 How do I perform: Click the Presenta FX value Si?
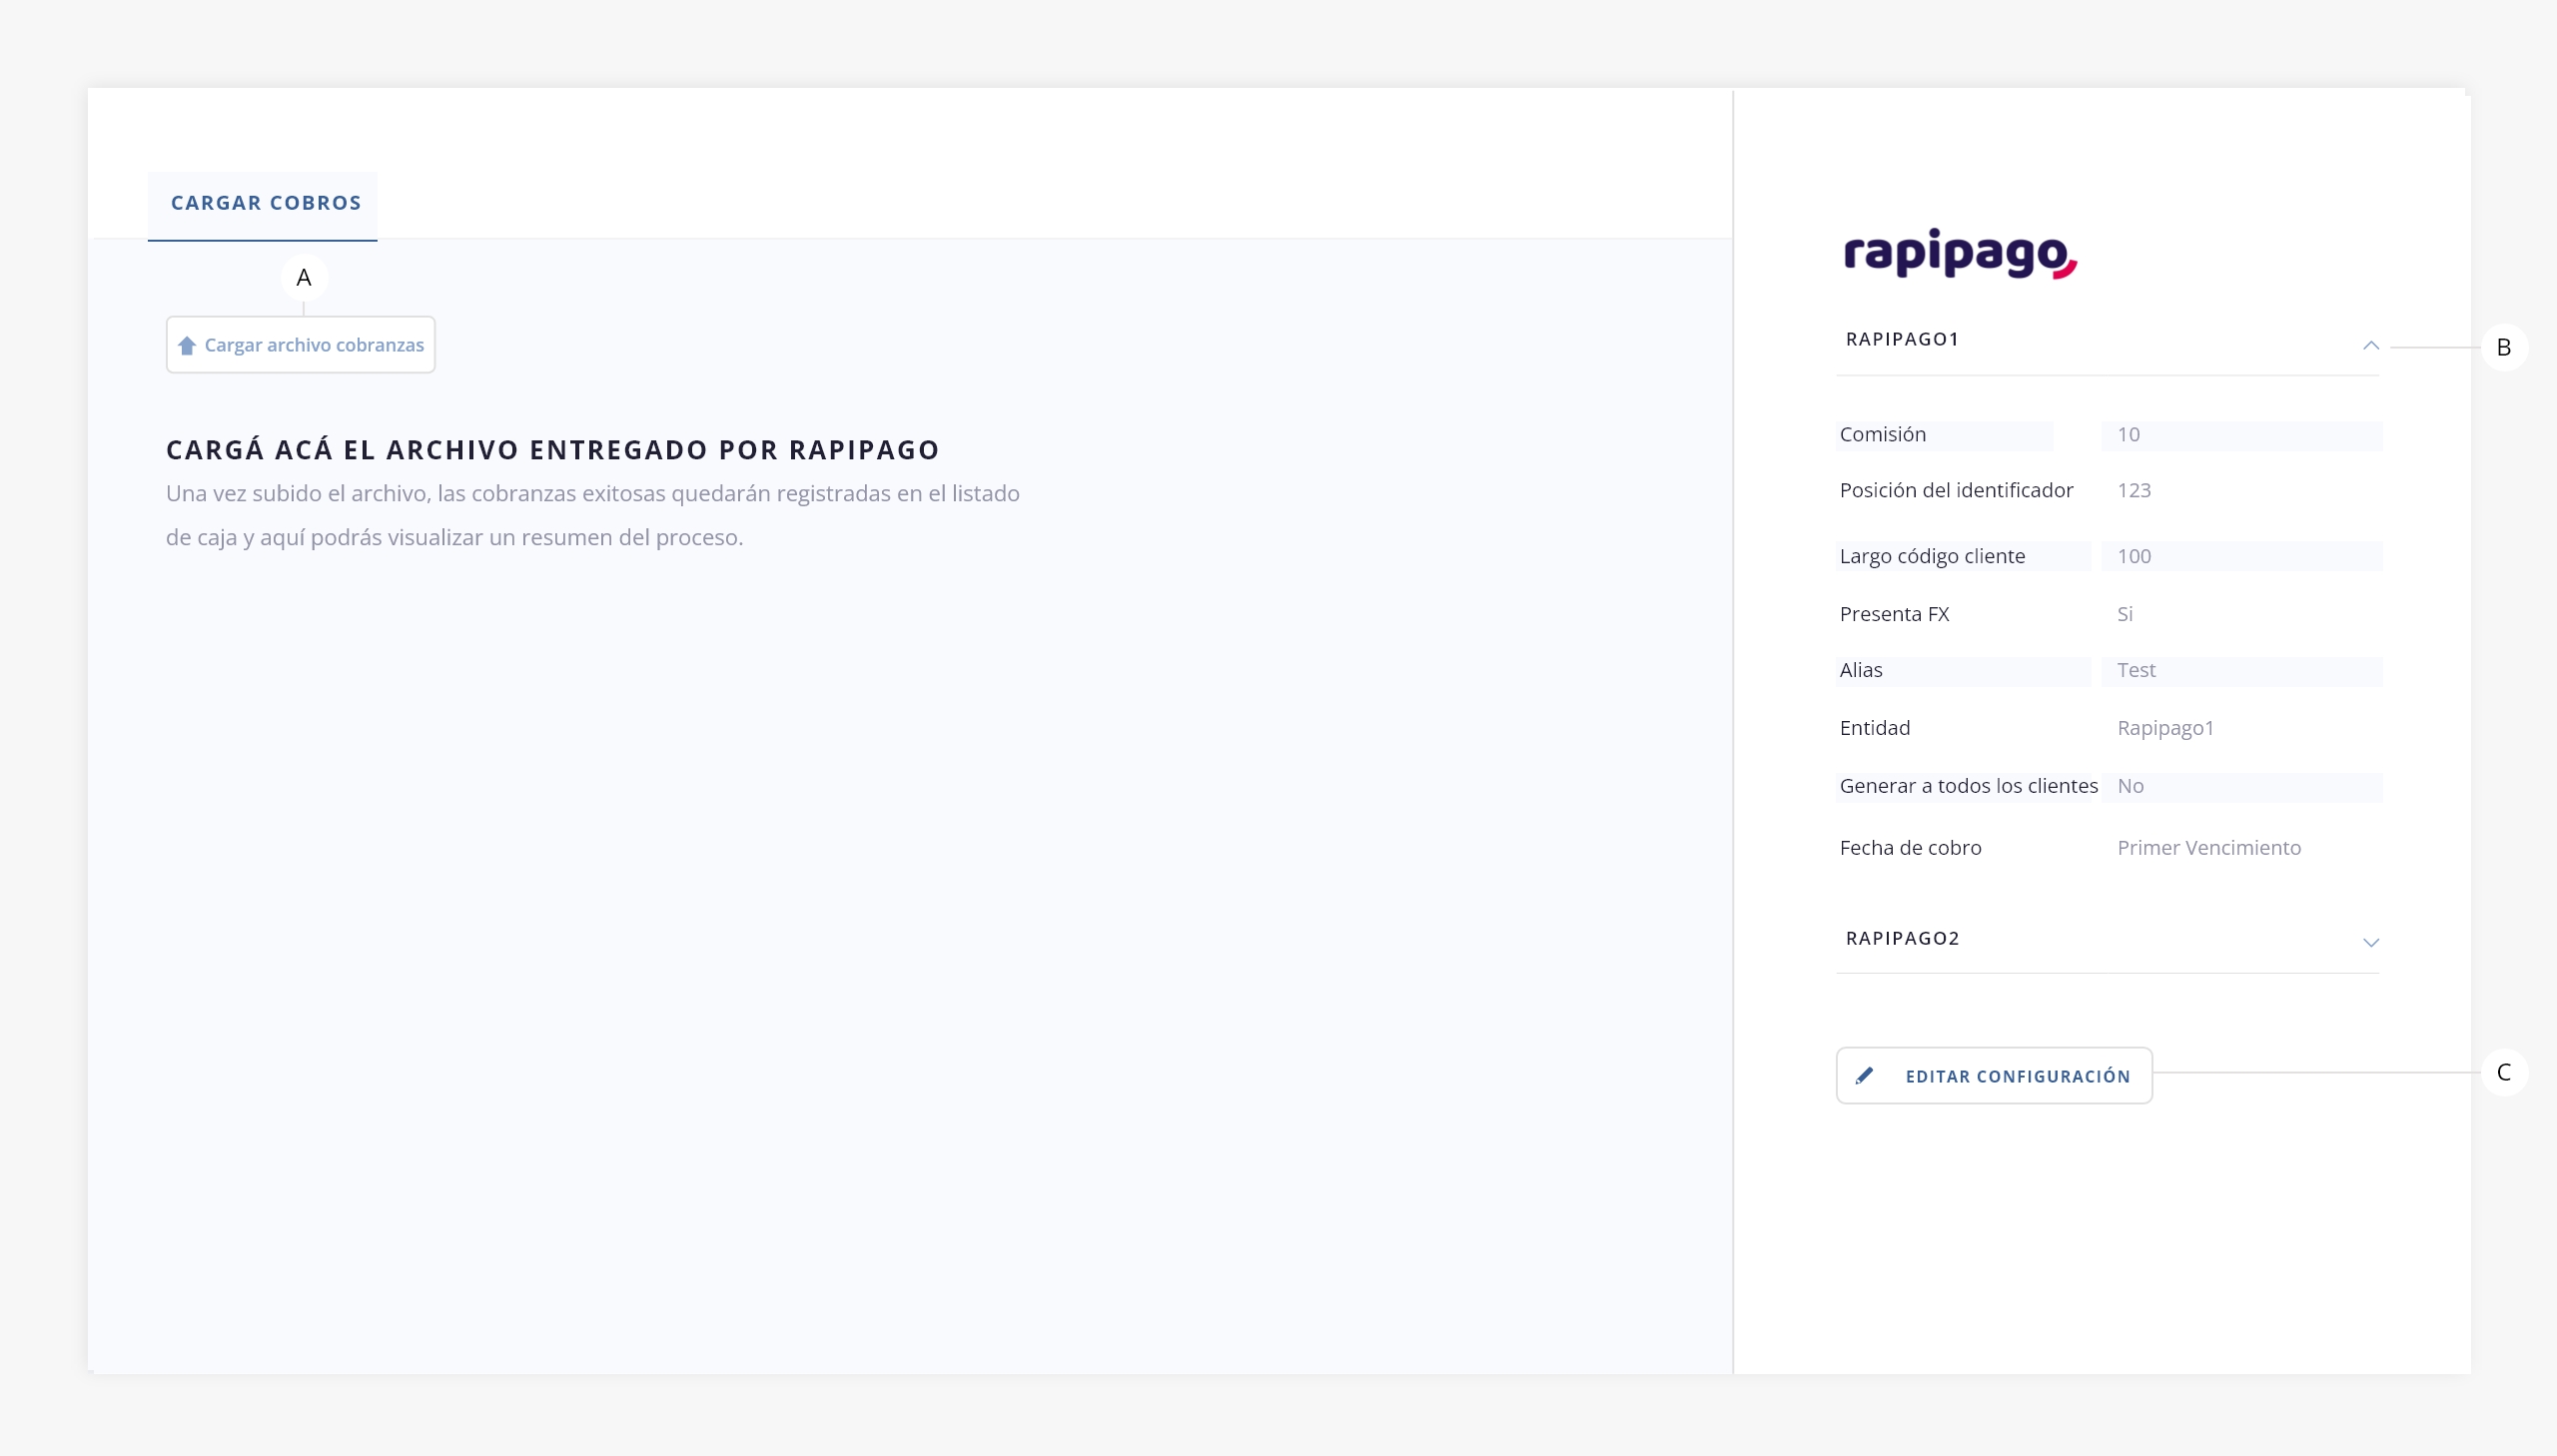[2125, 614]
